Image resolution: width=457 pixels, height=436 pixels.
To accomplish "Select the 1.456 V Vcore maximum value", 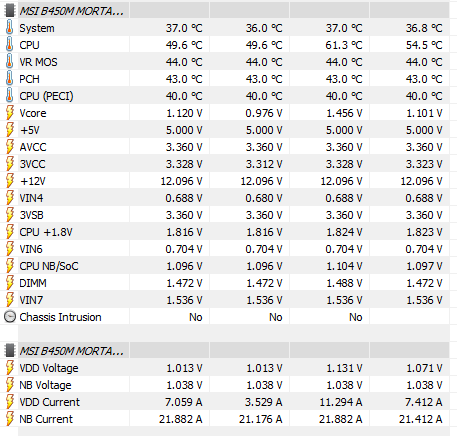I will pyautogui.click(x=344, y=113).
